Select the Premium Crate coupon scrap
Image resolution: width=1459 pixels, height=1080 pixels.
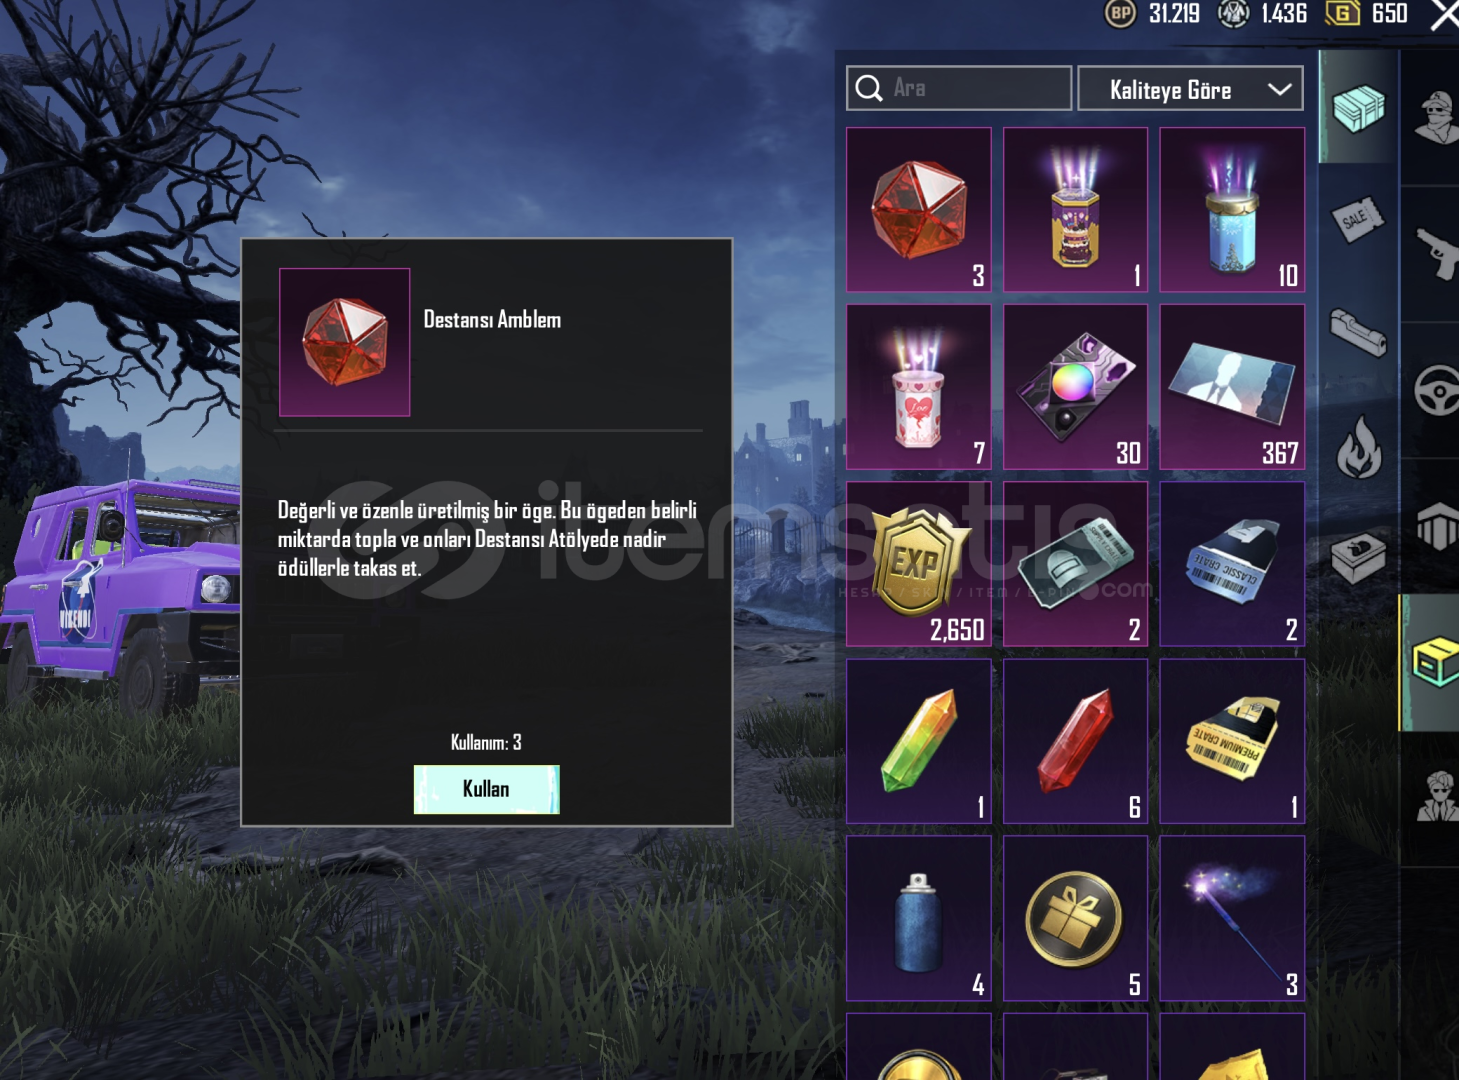pyautogui.click(x=1232, y=741)
